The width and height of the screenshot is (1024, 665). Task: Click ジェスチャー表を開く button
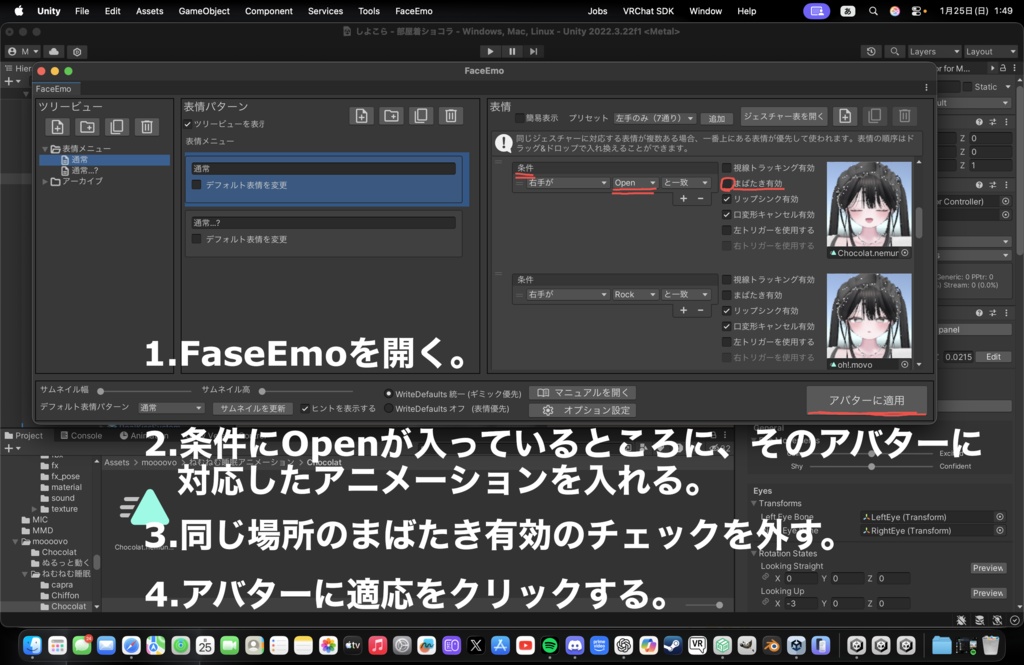(x=784, y=116)
